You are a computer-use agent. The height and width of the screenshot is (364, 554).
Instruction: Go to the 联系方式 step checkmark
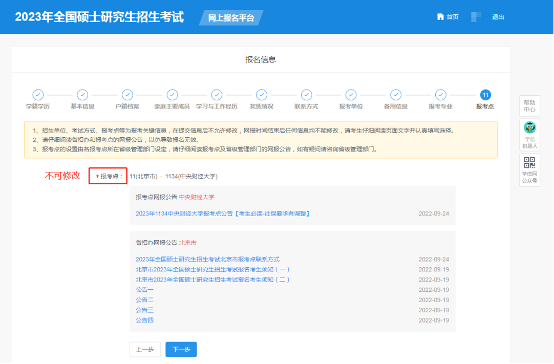tap(306, 95)
